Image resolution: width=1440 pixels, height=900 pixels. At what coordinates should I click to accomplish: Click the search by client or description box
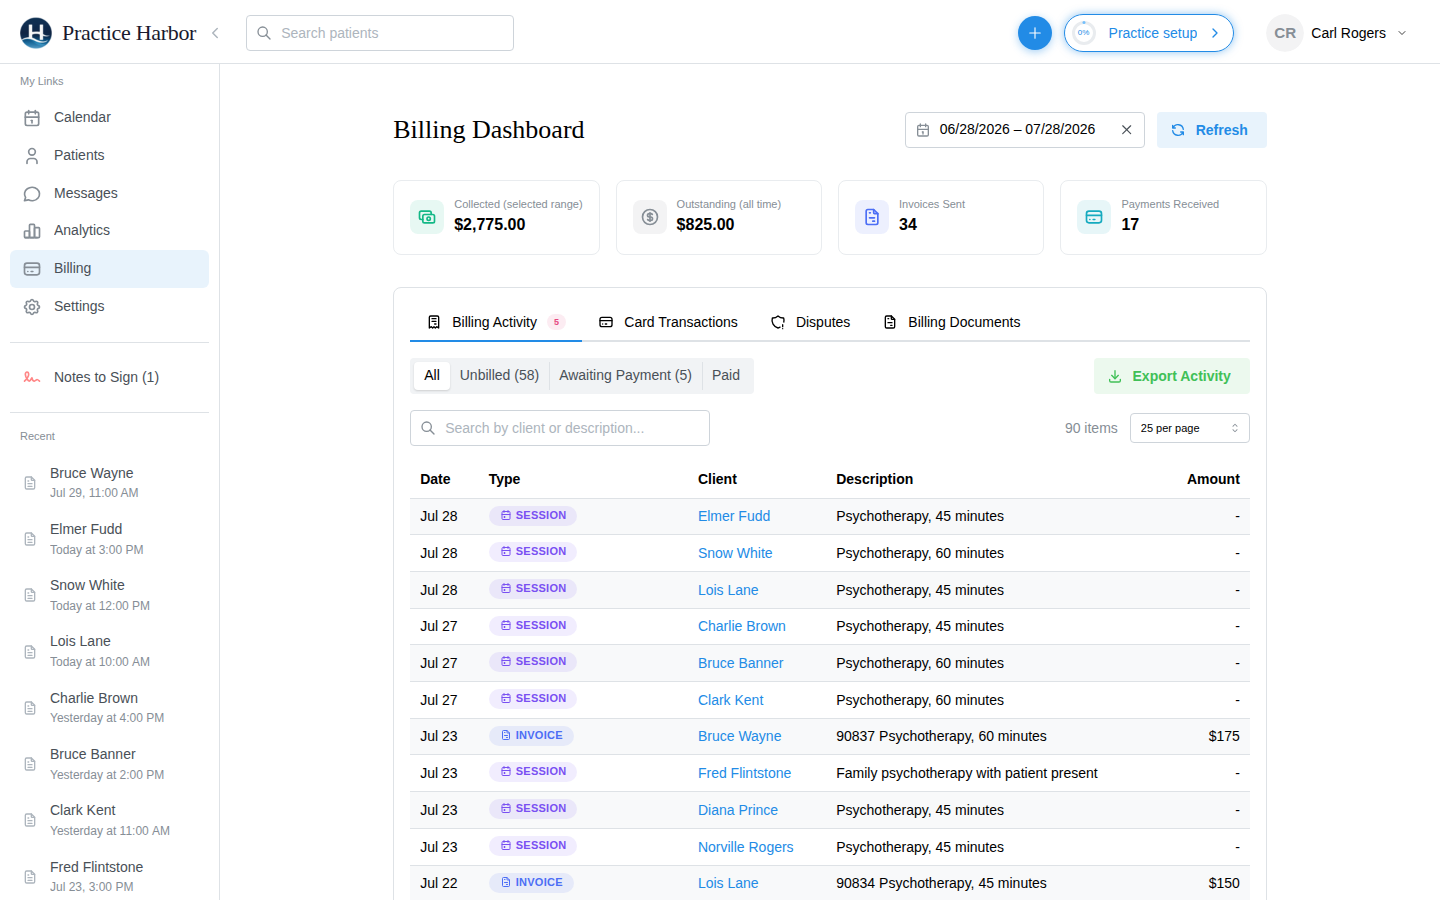pyautogui.click(x=560, y=428)
